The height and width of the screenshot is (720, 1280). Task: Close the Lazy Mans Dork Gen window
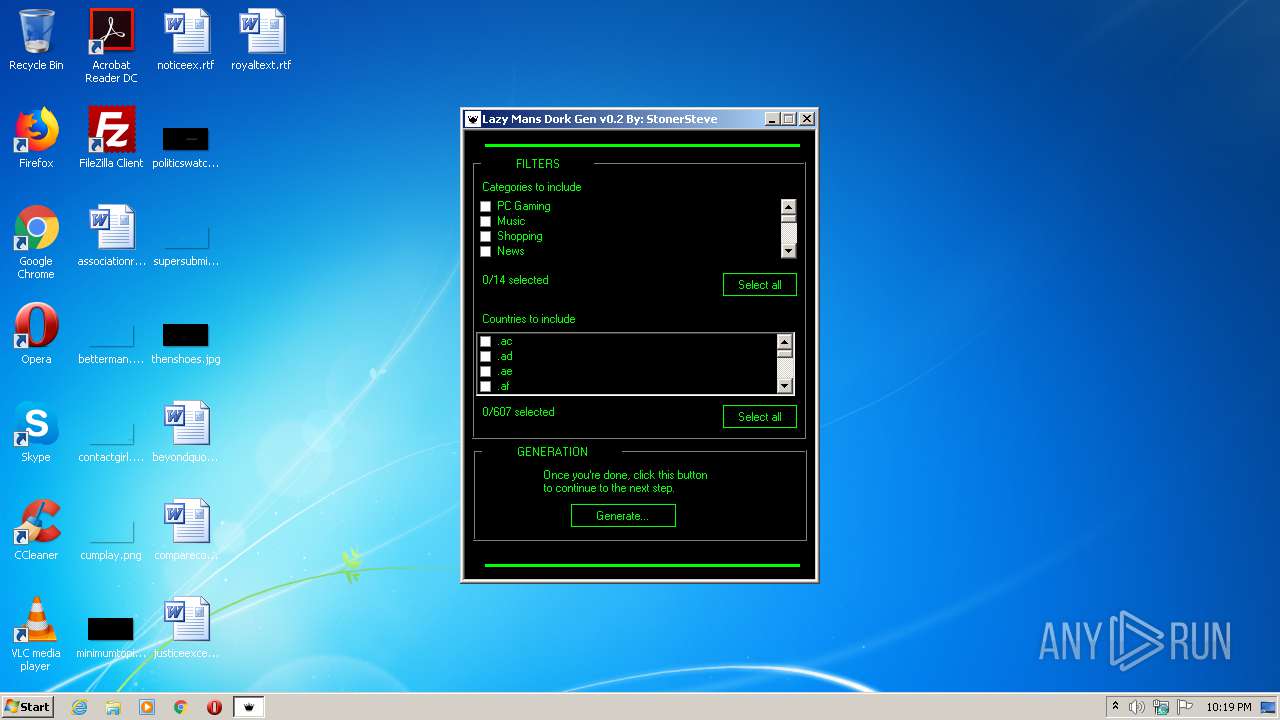point(807,119)
